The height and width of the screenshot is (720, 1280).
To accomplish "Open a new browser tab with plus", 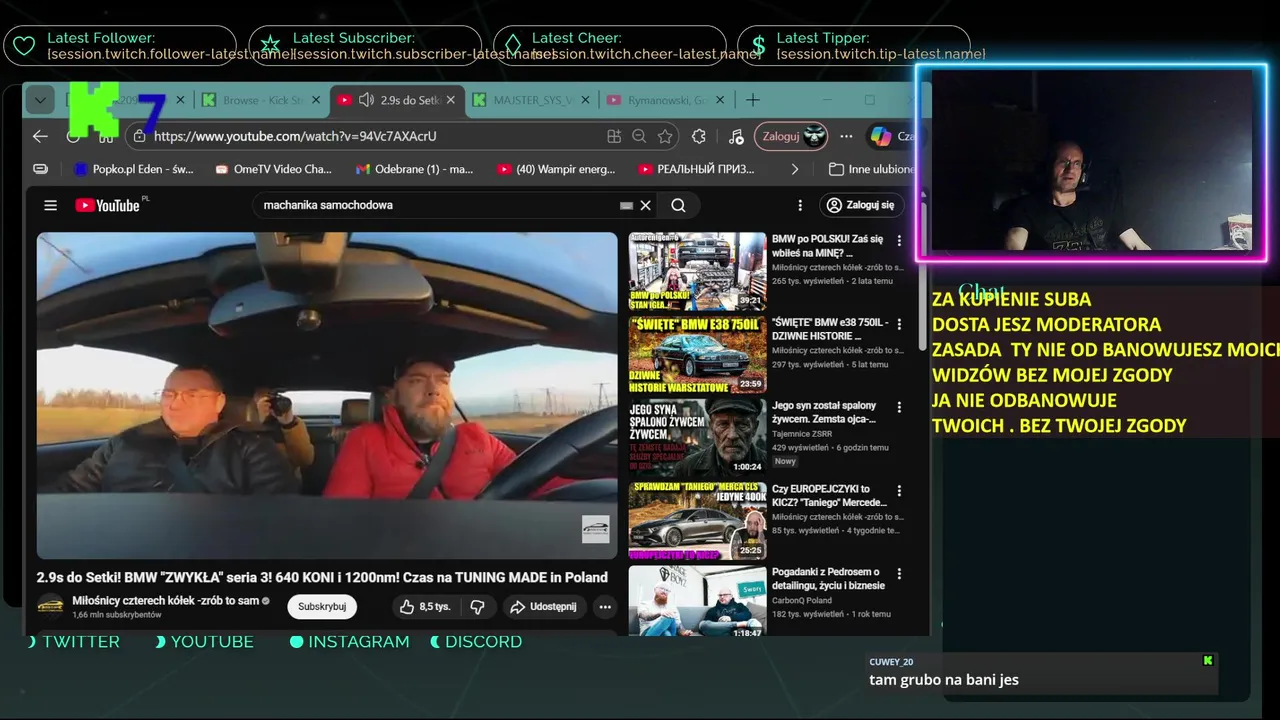I will (x=753, y=100).
